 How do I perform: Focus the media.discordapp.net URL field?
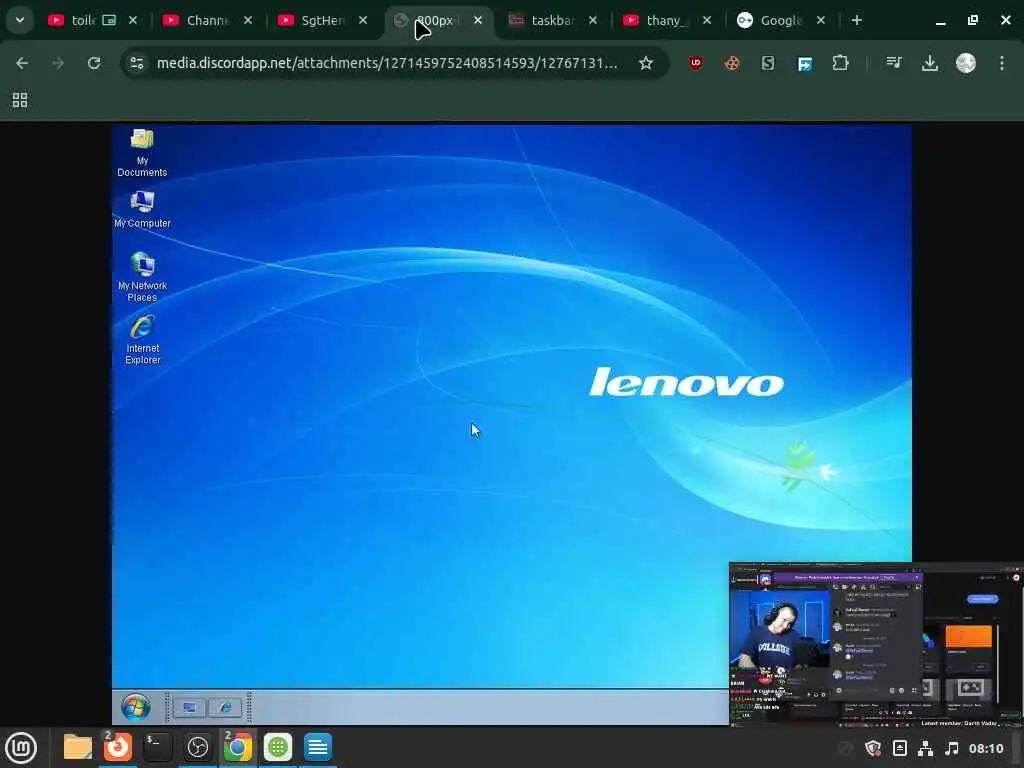[387, 63]
